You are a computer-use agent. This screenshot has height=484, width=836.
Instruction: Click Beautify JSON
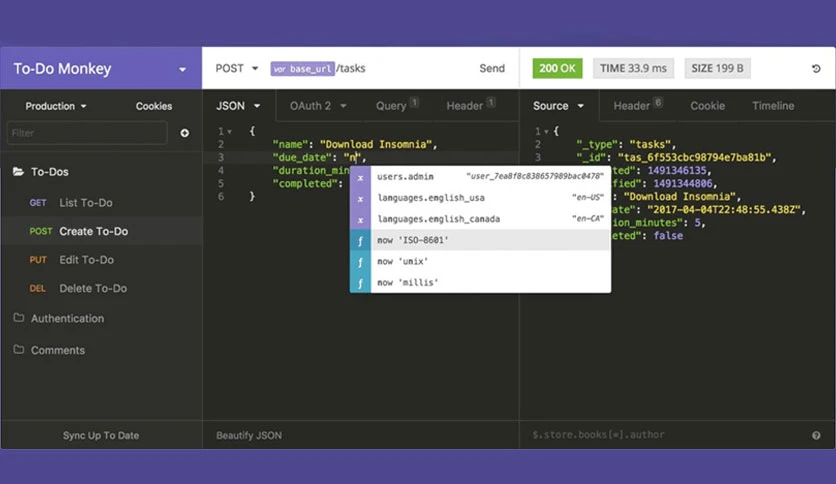coord(249,435)
